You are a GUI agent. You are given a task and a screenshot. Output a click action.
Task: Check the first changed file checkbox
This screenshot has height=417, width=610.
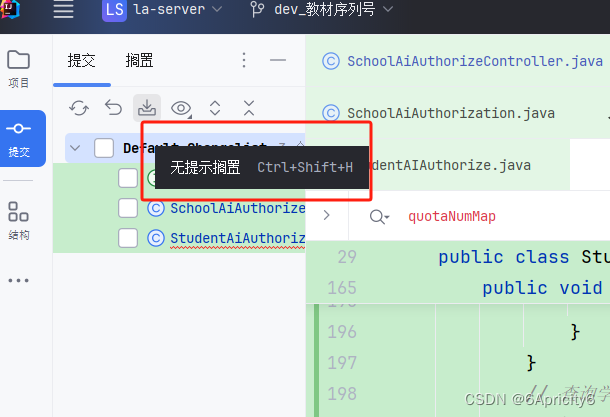(128, 178)
